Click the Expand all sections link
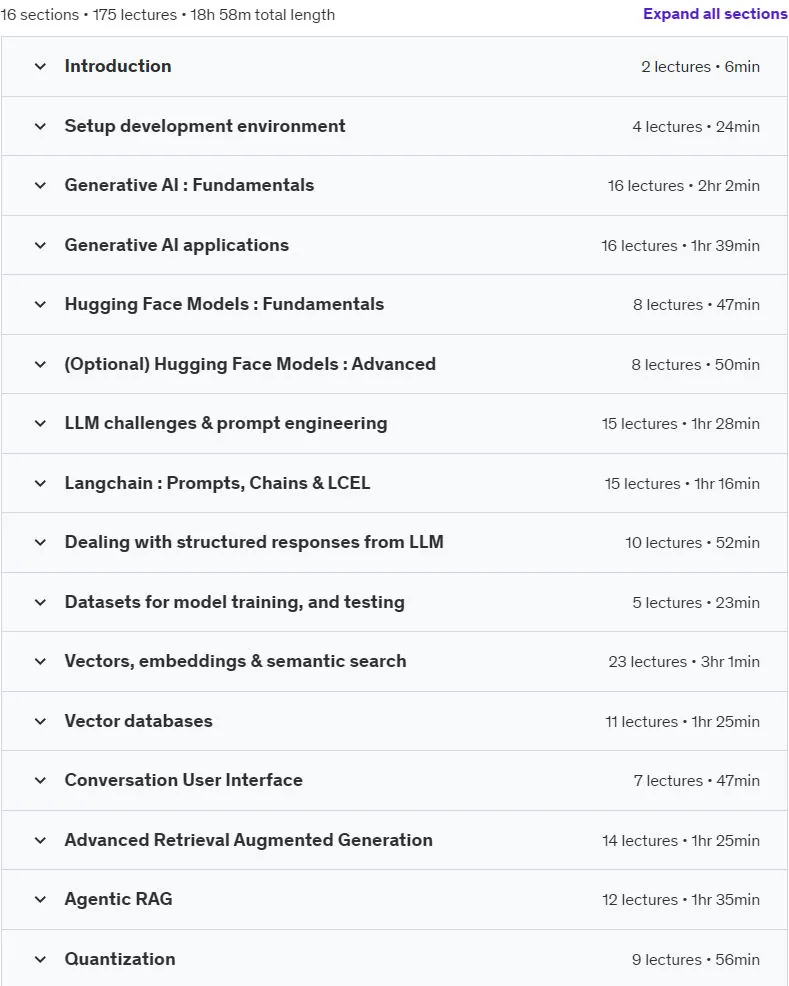 pos(715,14)
